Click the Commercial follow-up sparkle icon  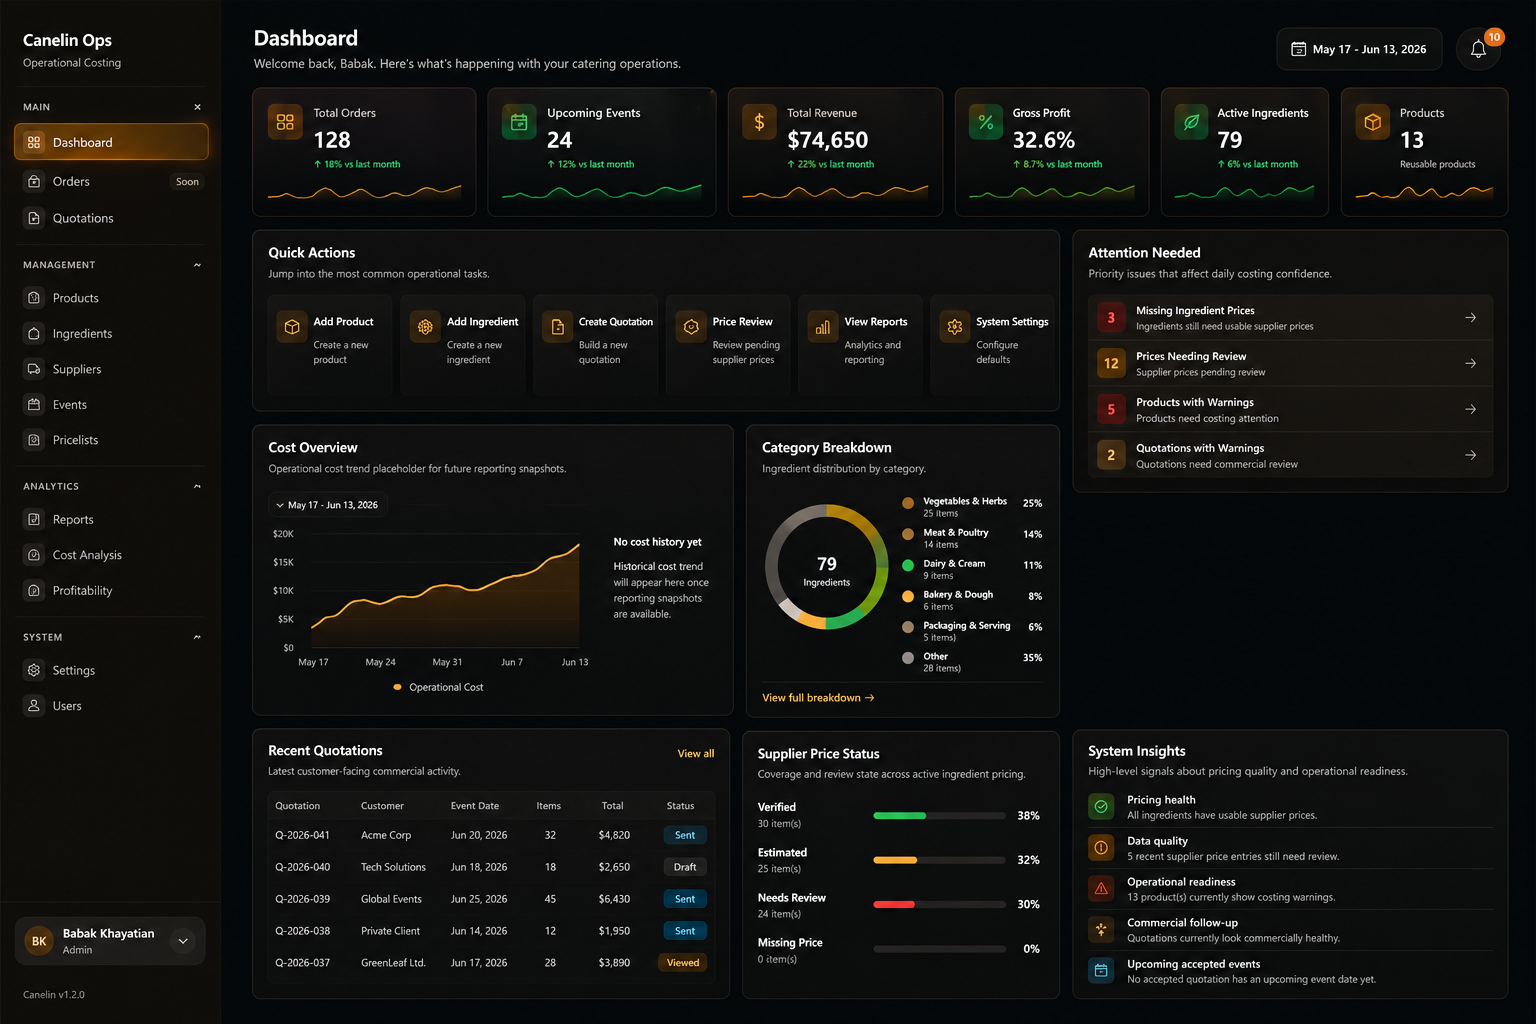(x=1101, y=929)
